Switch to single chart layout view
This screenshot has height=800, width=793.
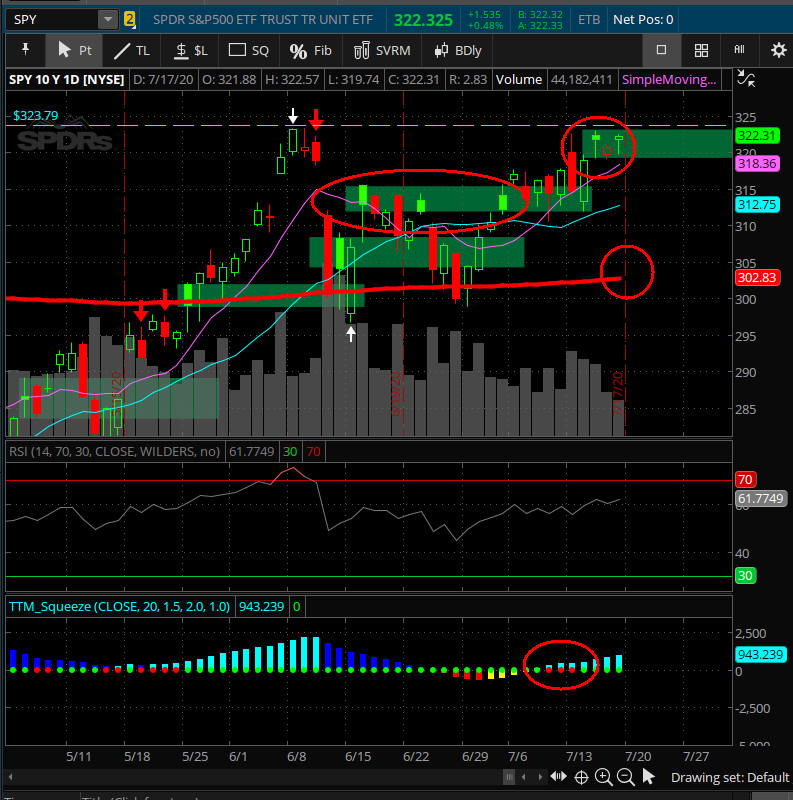(662, 50)
